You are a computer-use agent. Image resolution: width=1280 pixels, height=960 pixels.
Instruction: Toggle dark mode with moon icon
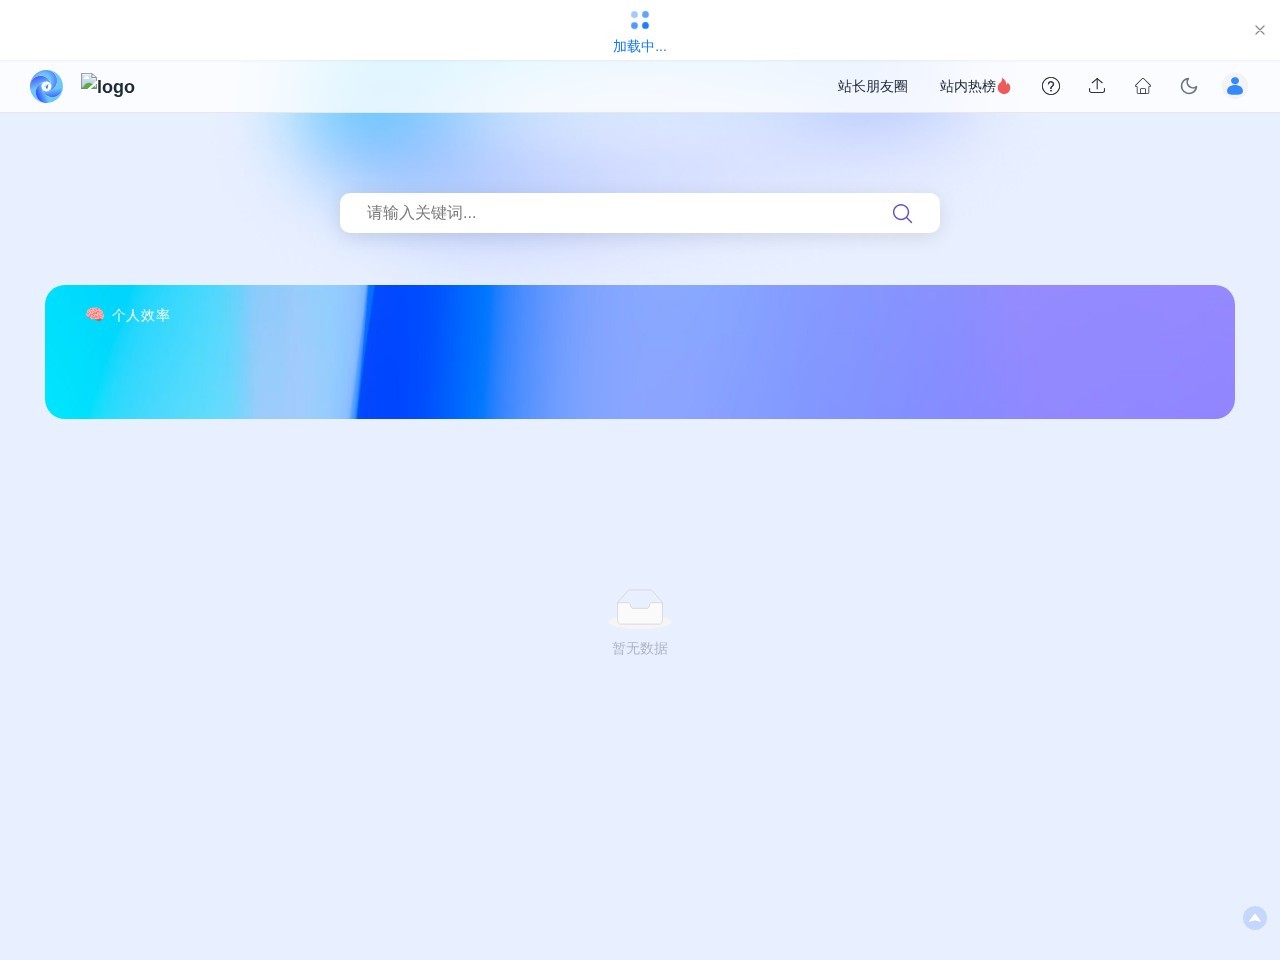(1189, 86)
